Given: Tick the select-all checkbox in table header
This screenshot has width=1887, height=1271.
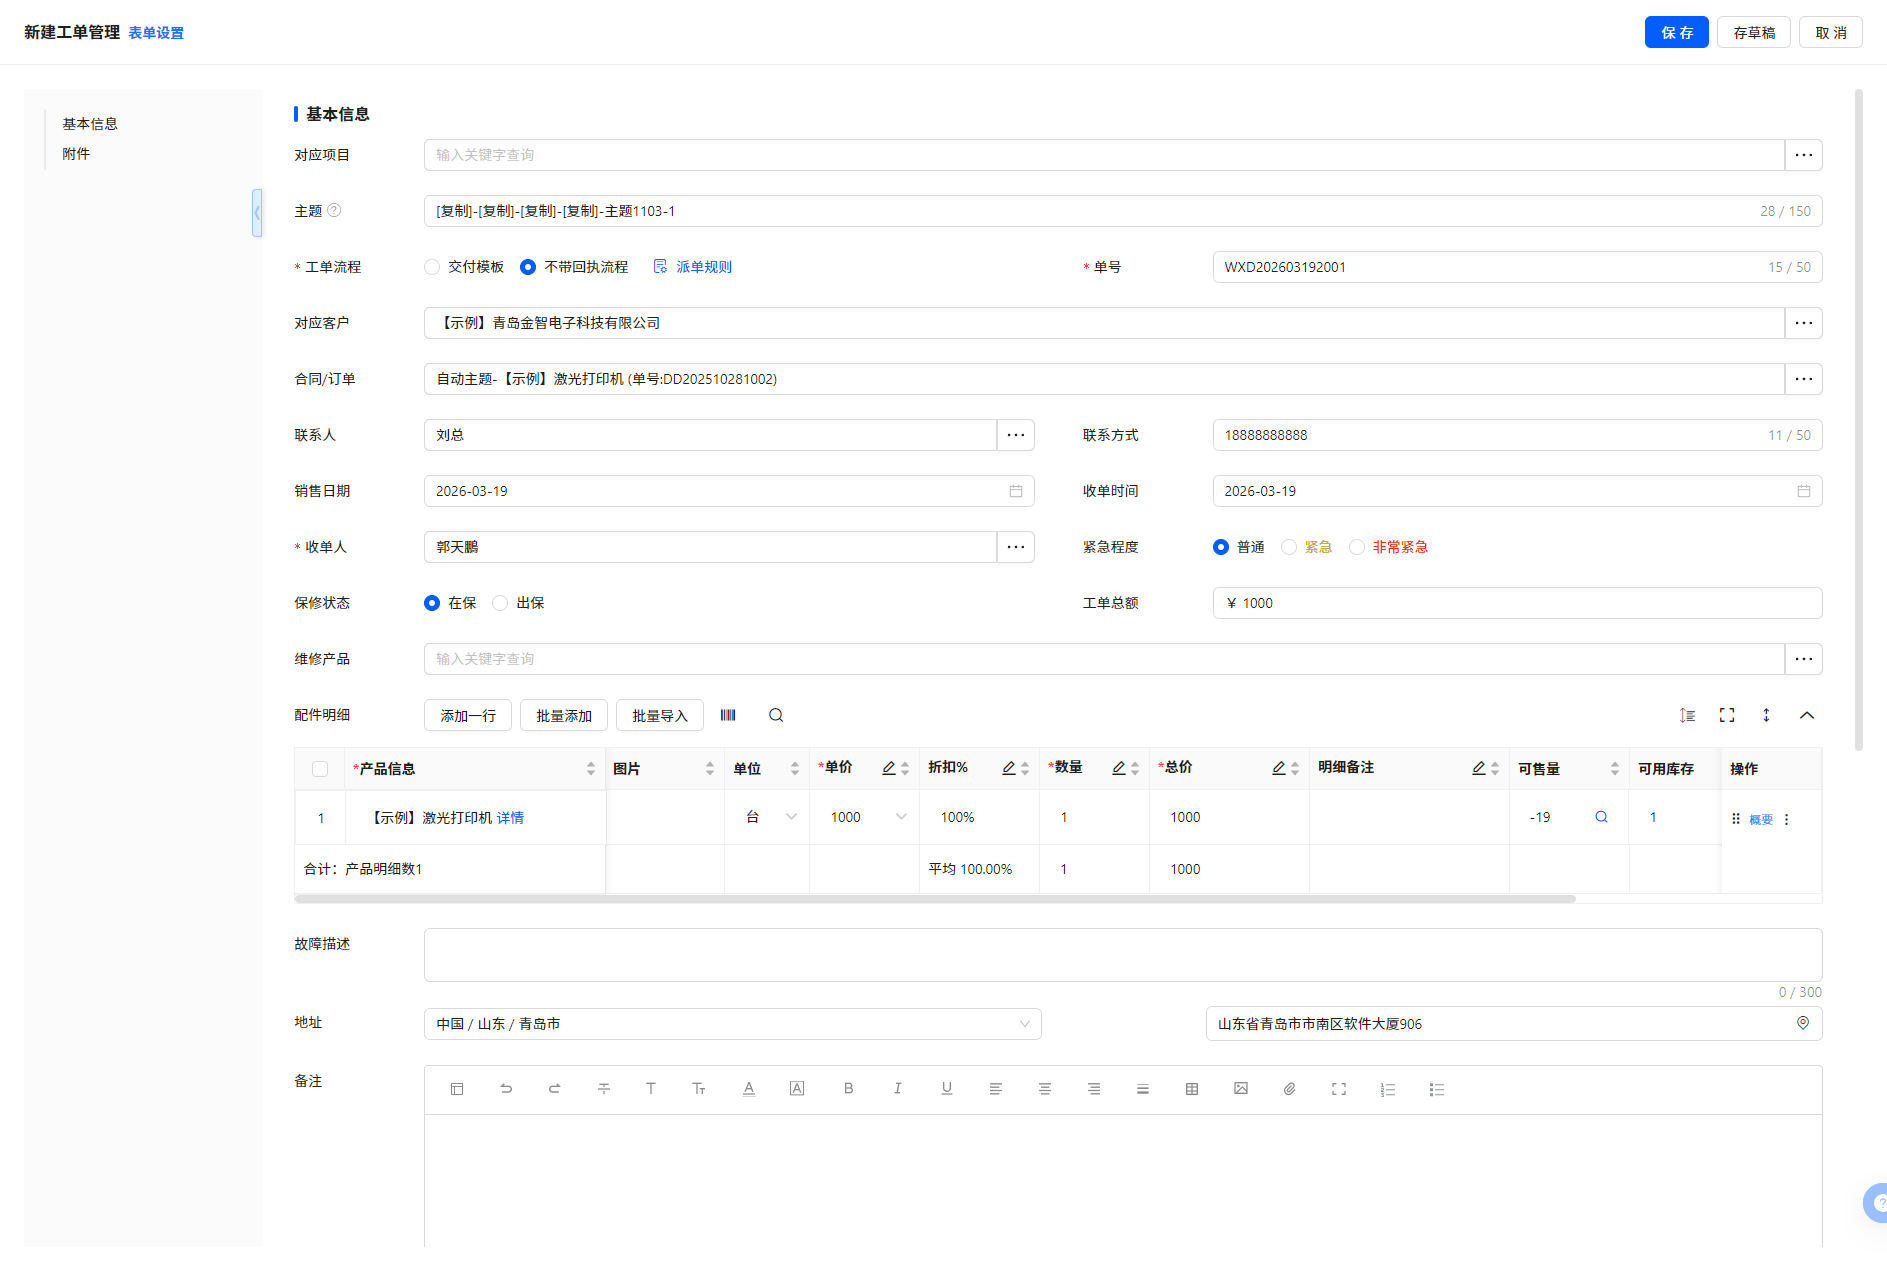Looking at the screenshot, I should pos(320,769).
